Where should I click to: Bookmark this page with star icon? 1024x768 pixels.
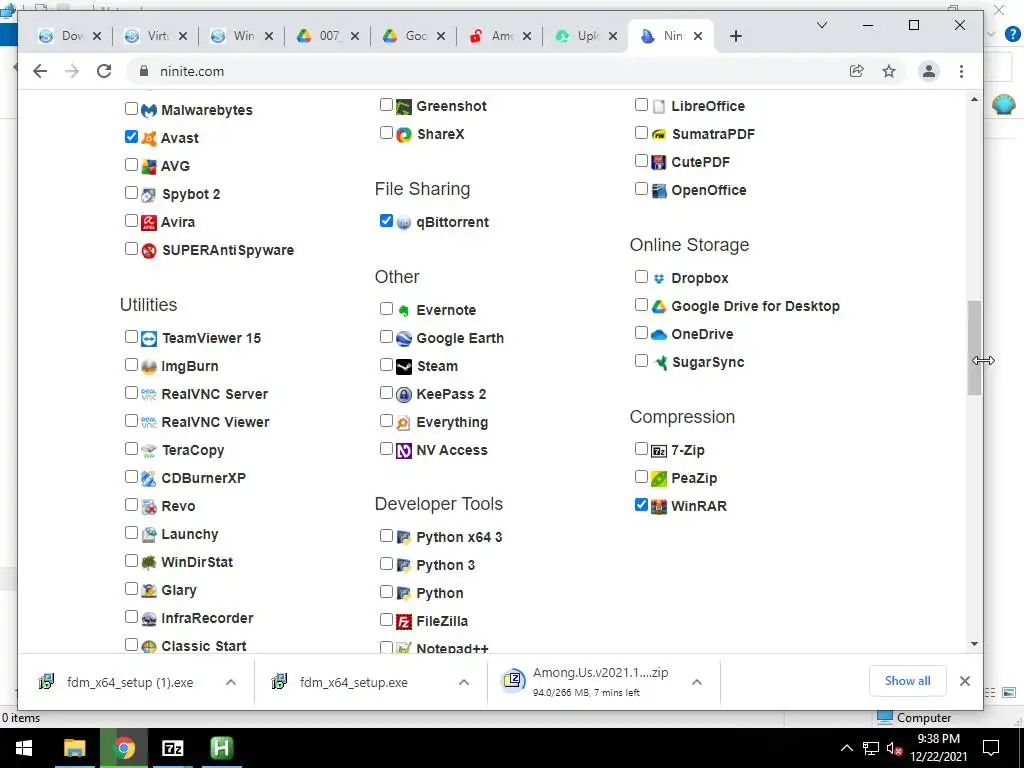pos(889,71)
